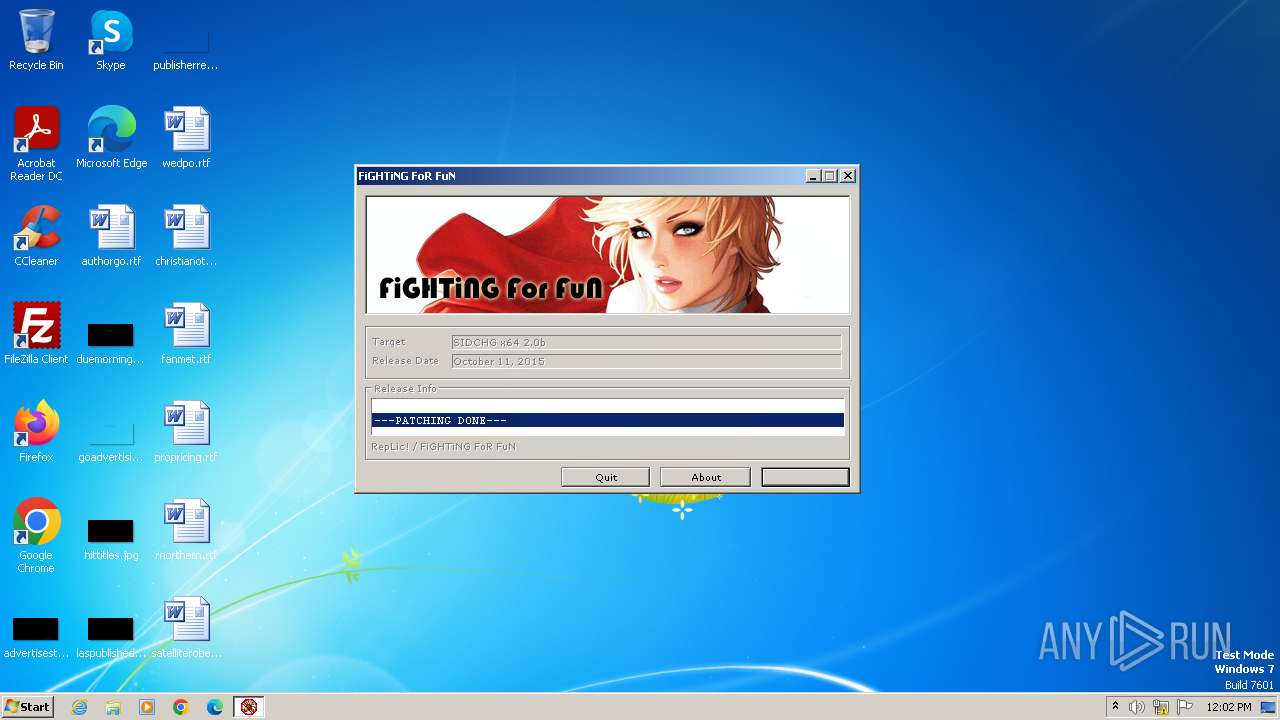Select the authorgo.rtf file
1280x720 pixels.
111,235
